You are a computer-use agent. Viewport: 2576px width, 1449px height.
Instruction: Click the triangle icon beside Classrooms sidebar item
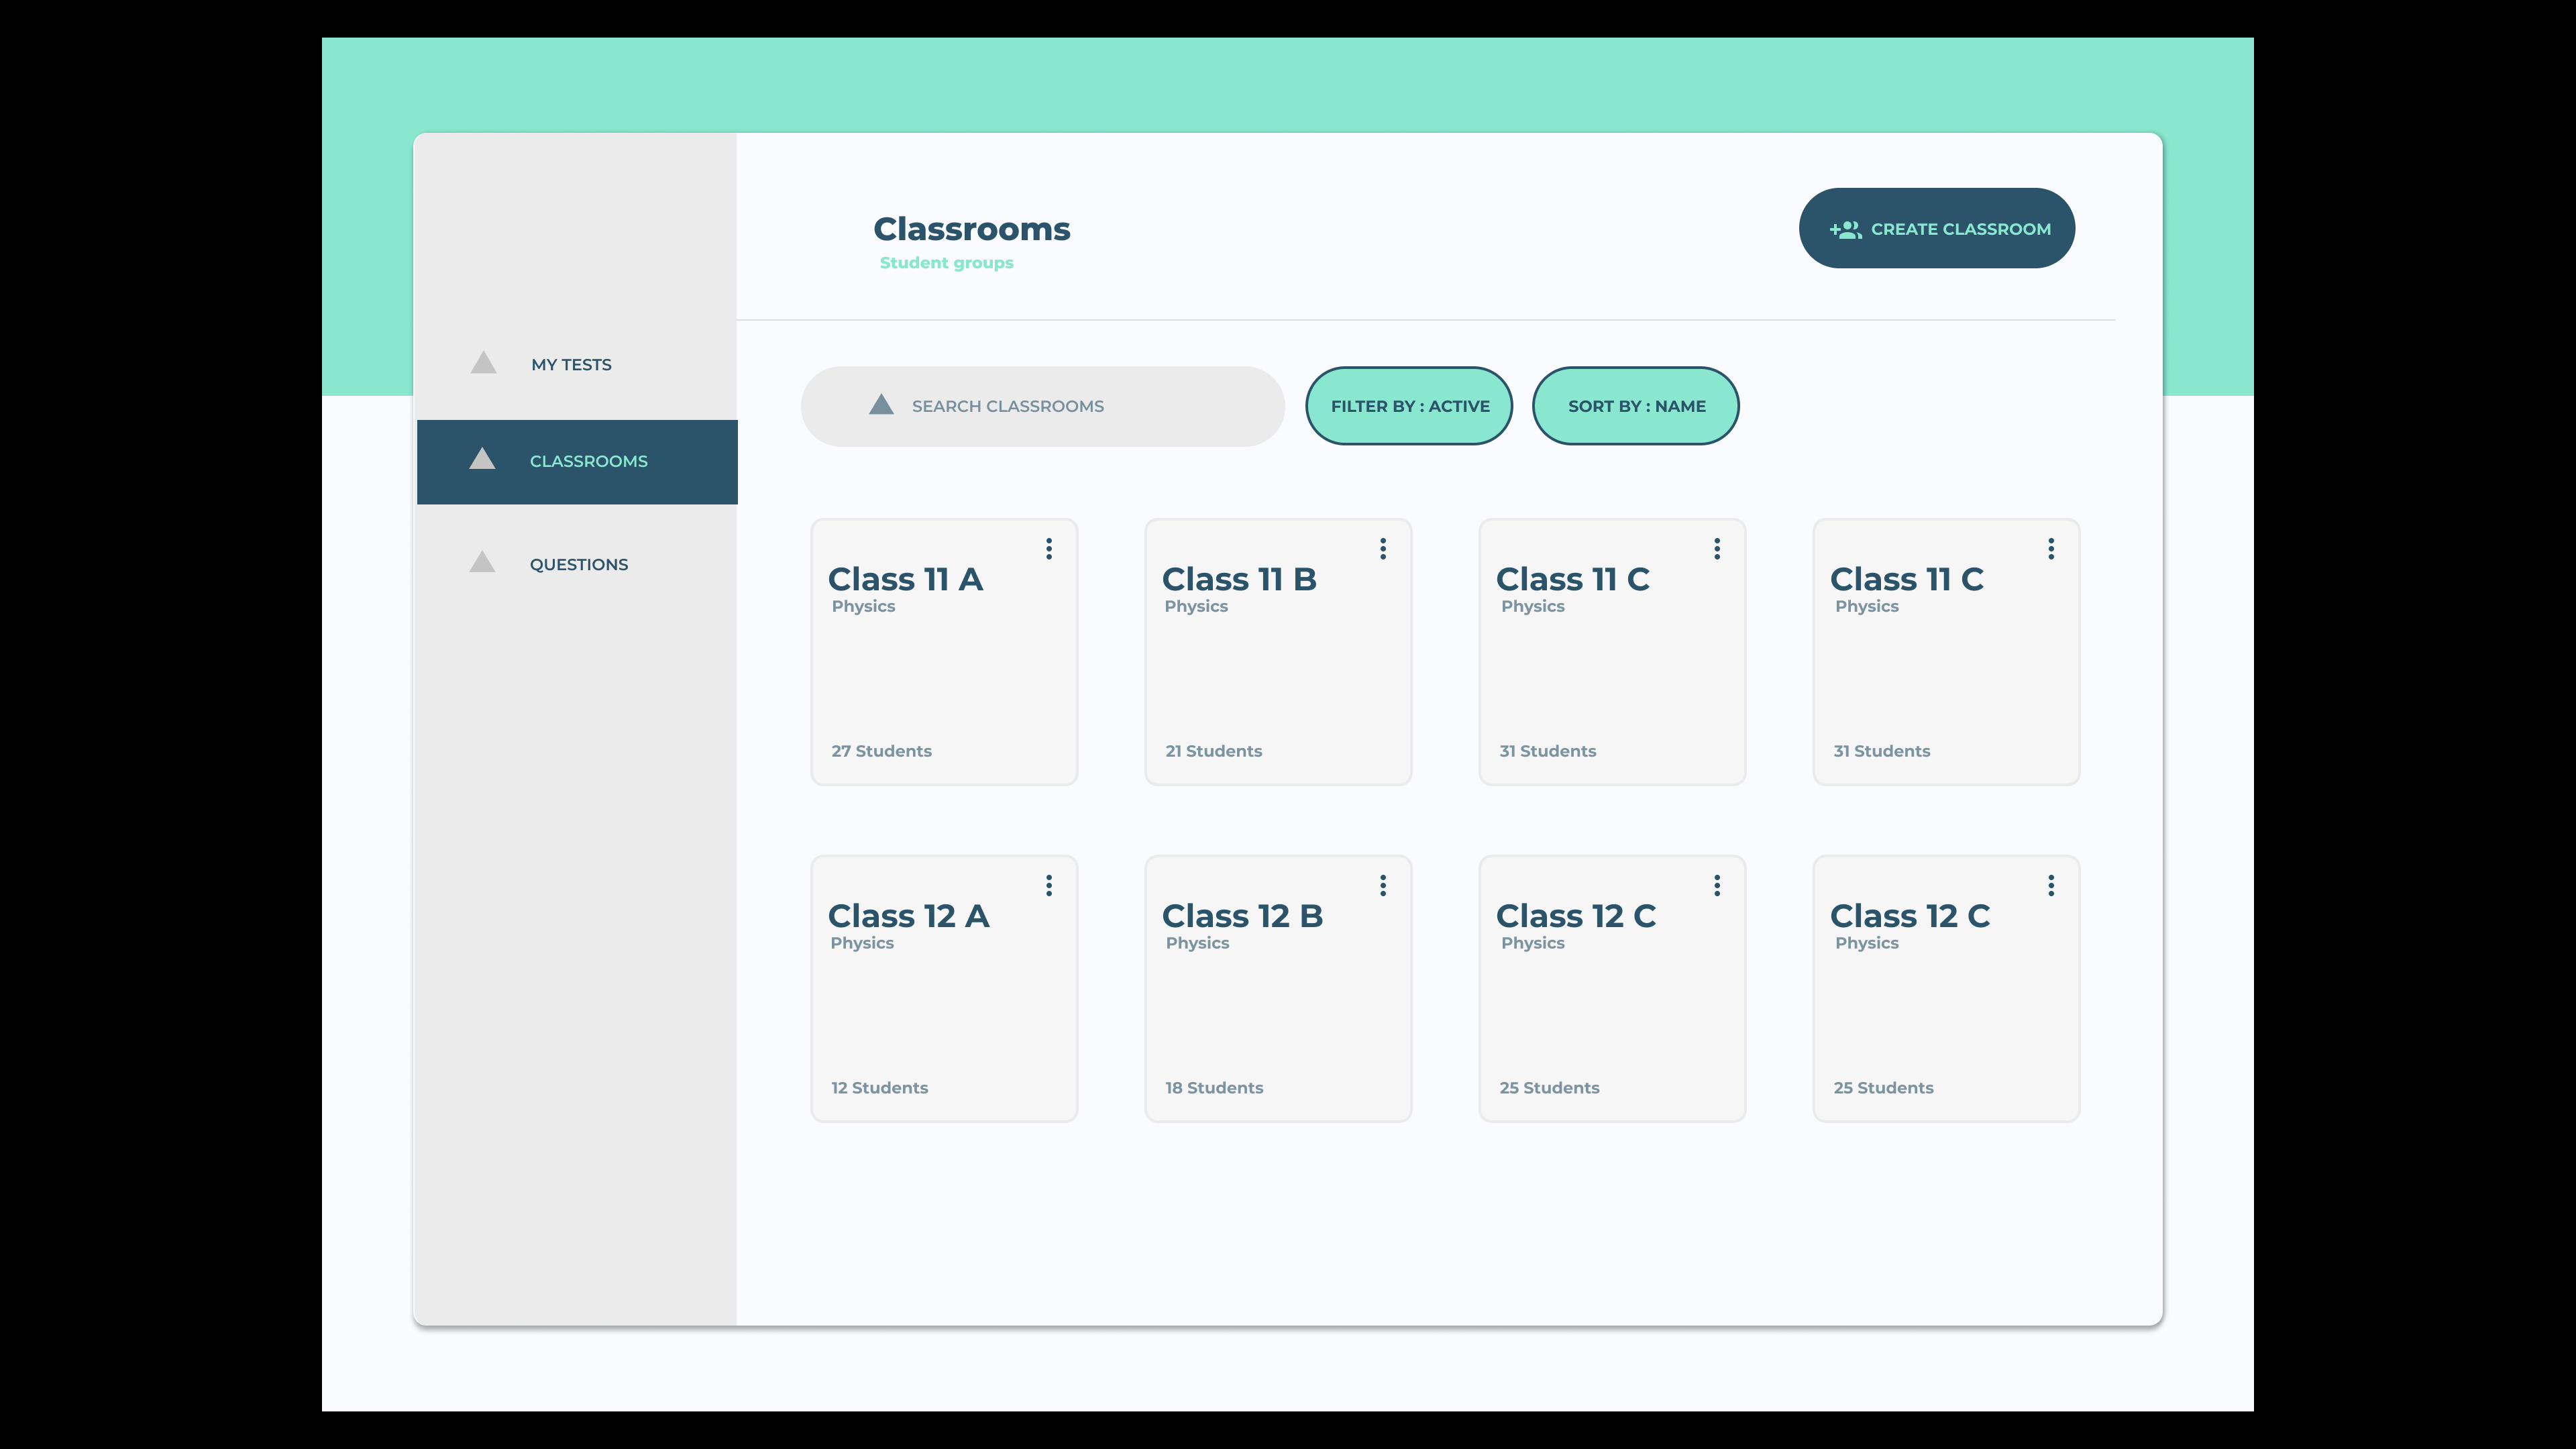pos(482,459)
